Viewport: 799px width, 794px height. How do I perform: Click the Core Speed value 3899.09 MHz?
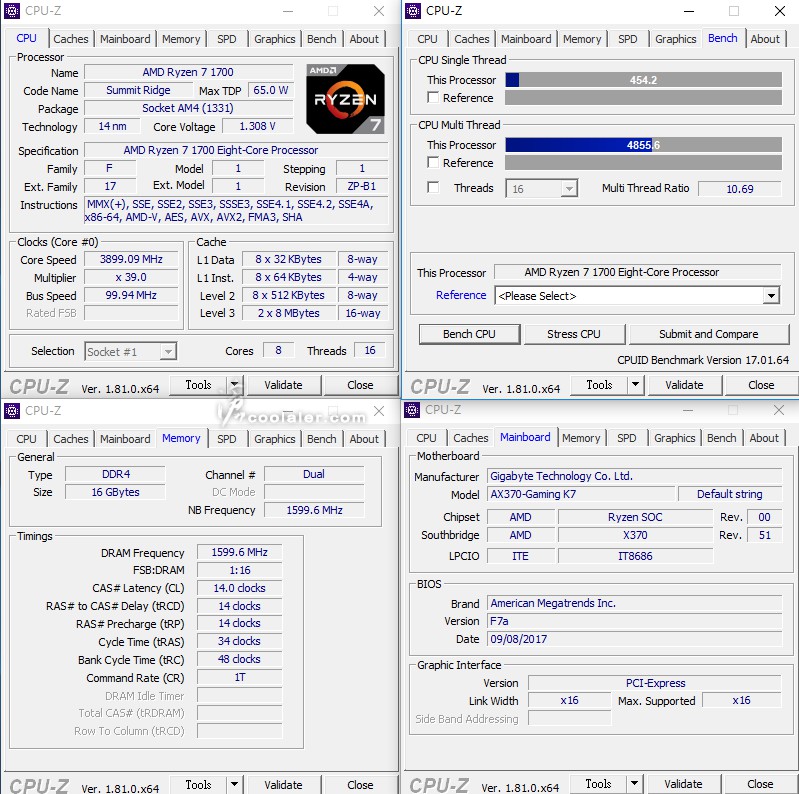pos(131,259)
